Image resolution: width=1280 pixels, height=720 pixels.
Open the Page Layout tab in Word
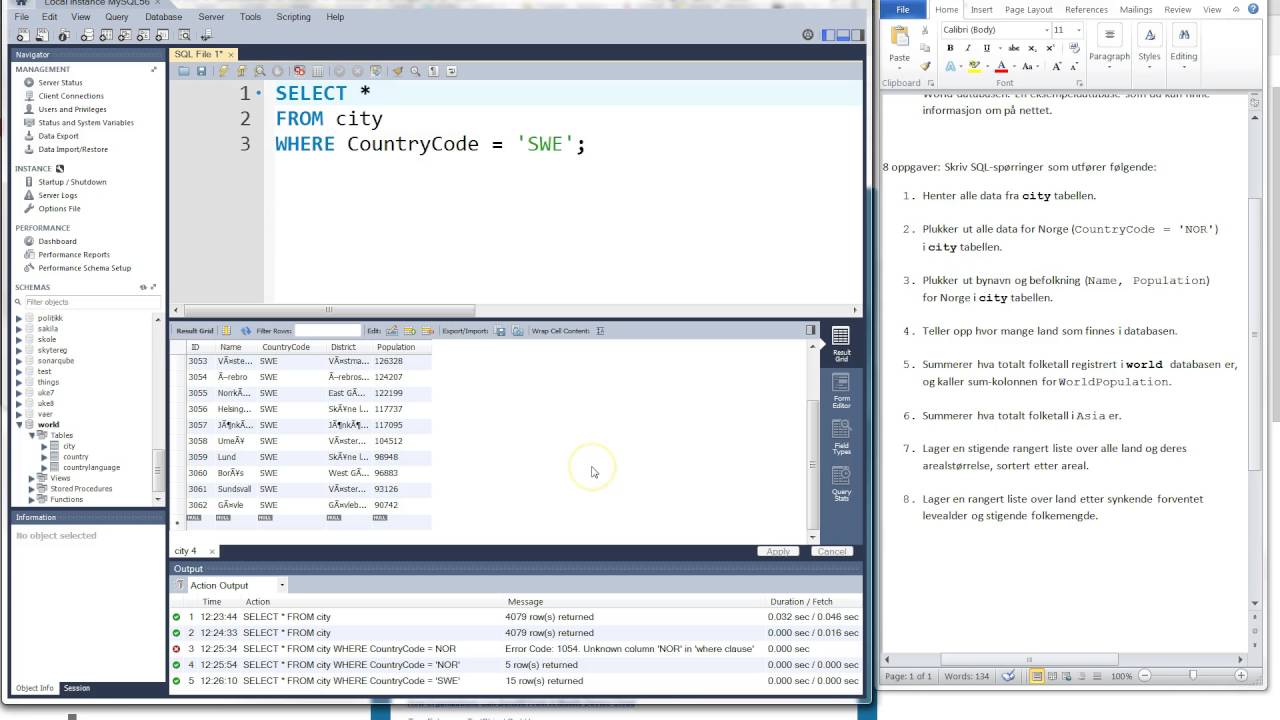(1028, 10)
